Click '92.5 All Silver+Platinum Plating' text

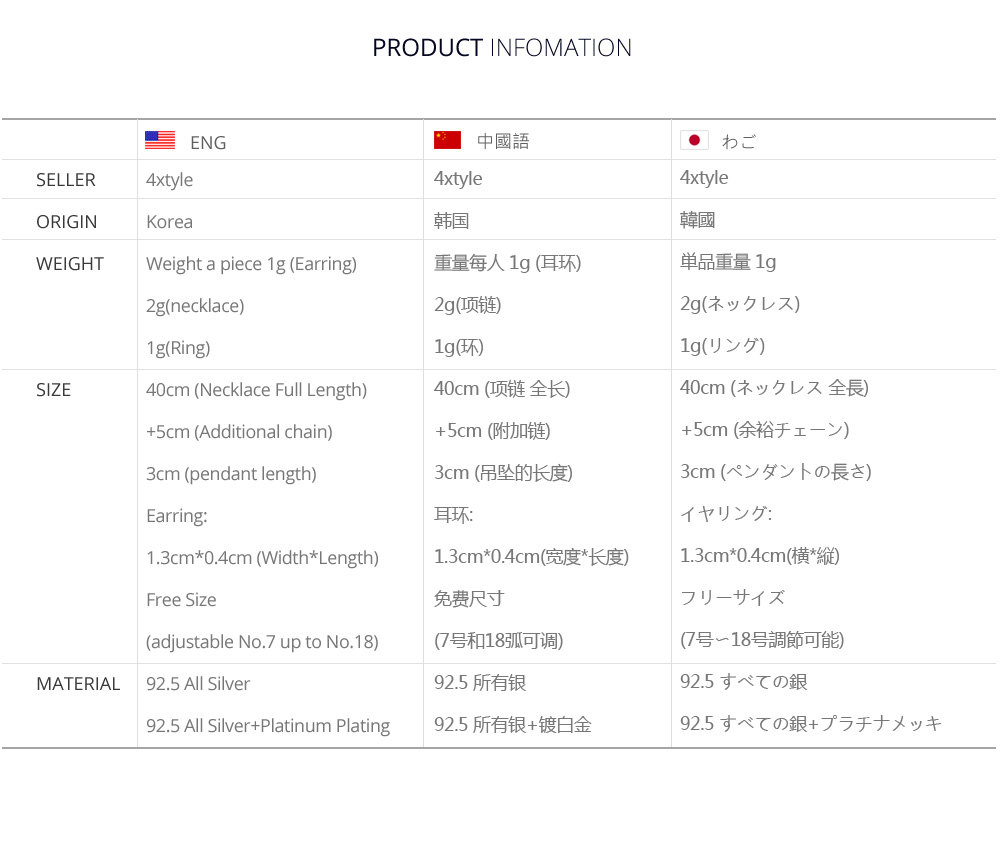click(x=268, y=726)
